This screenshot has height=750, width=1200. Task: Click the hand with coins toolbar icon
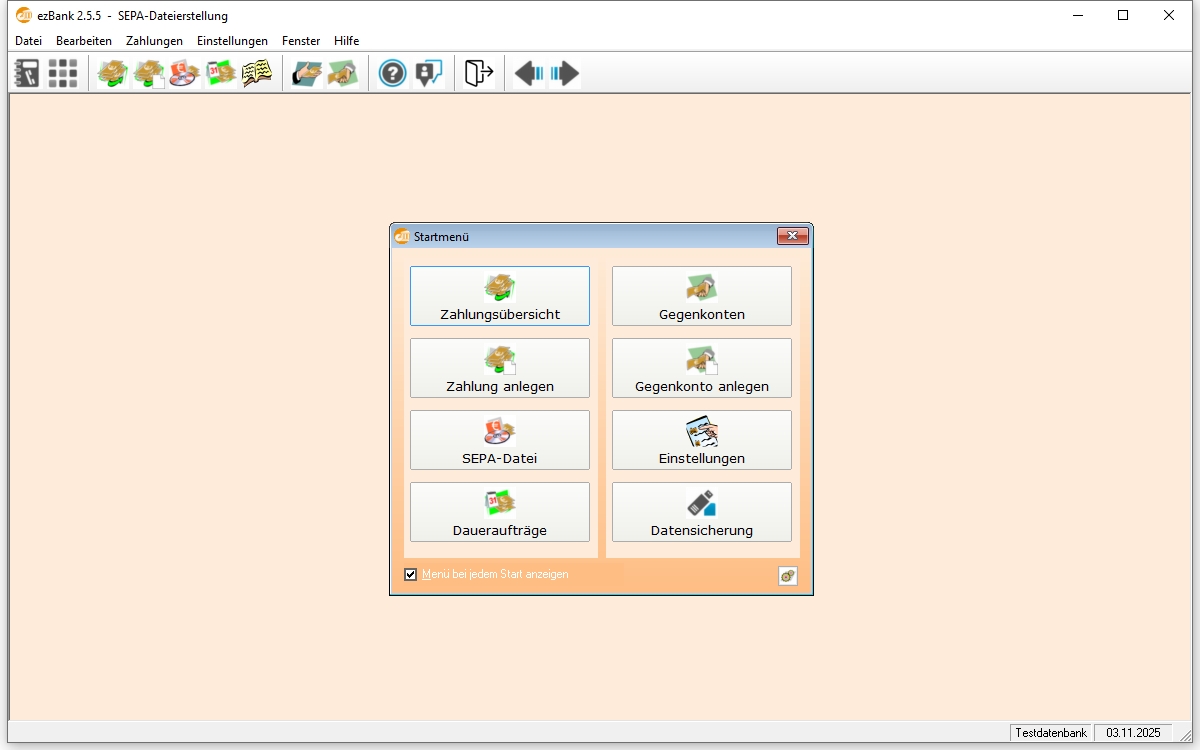pyautogui.click(x=307, y=73)
